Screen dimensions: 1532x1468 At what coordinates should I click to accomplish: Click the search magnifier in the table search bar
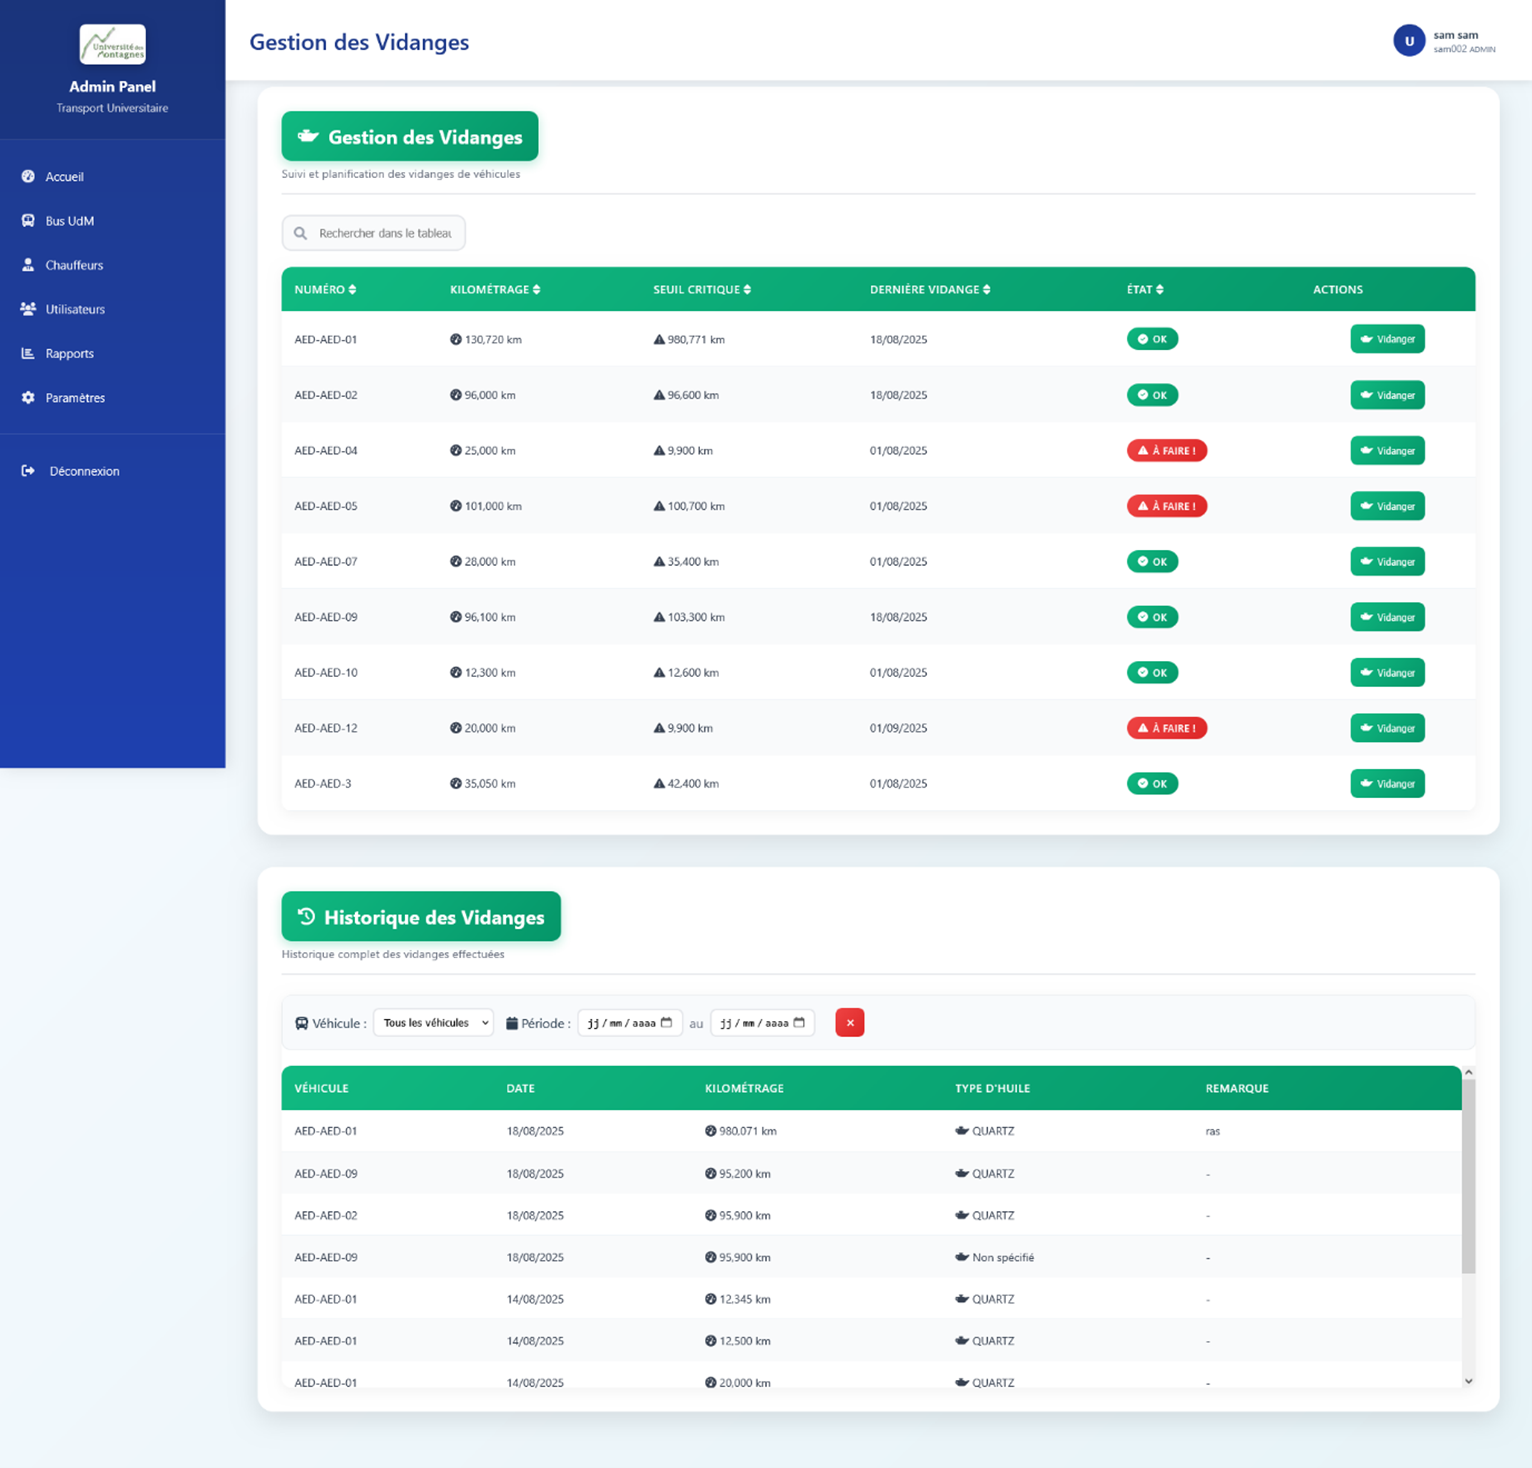click(x=301, y=233)
